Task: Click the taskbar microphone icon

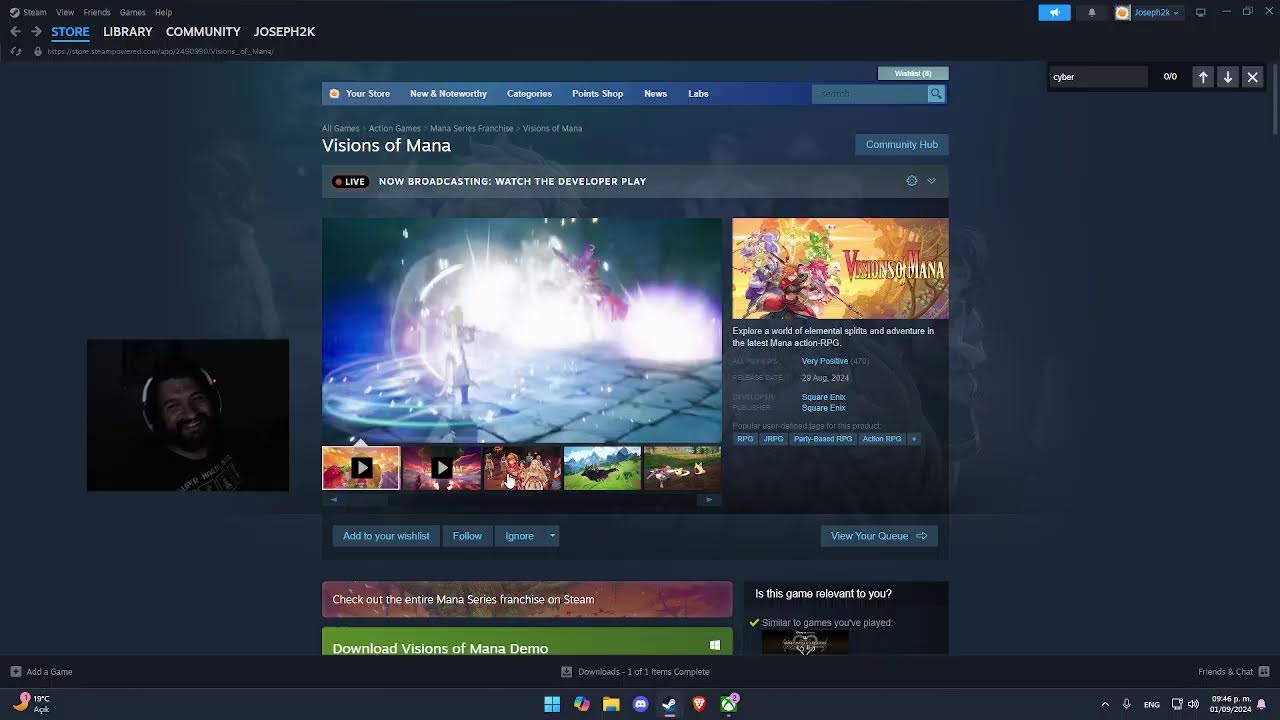Action: (1126, 704)
